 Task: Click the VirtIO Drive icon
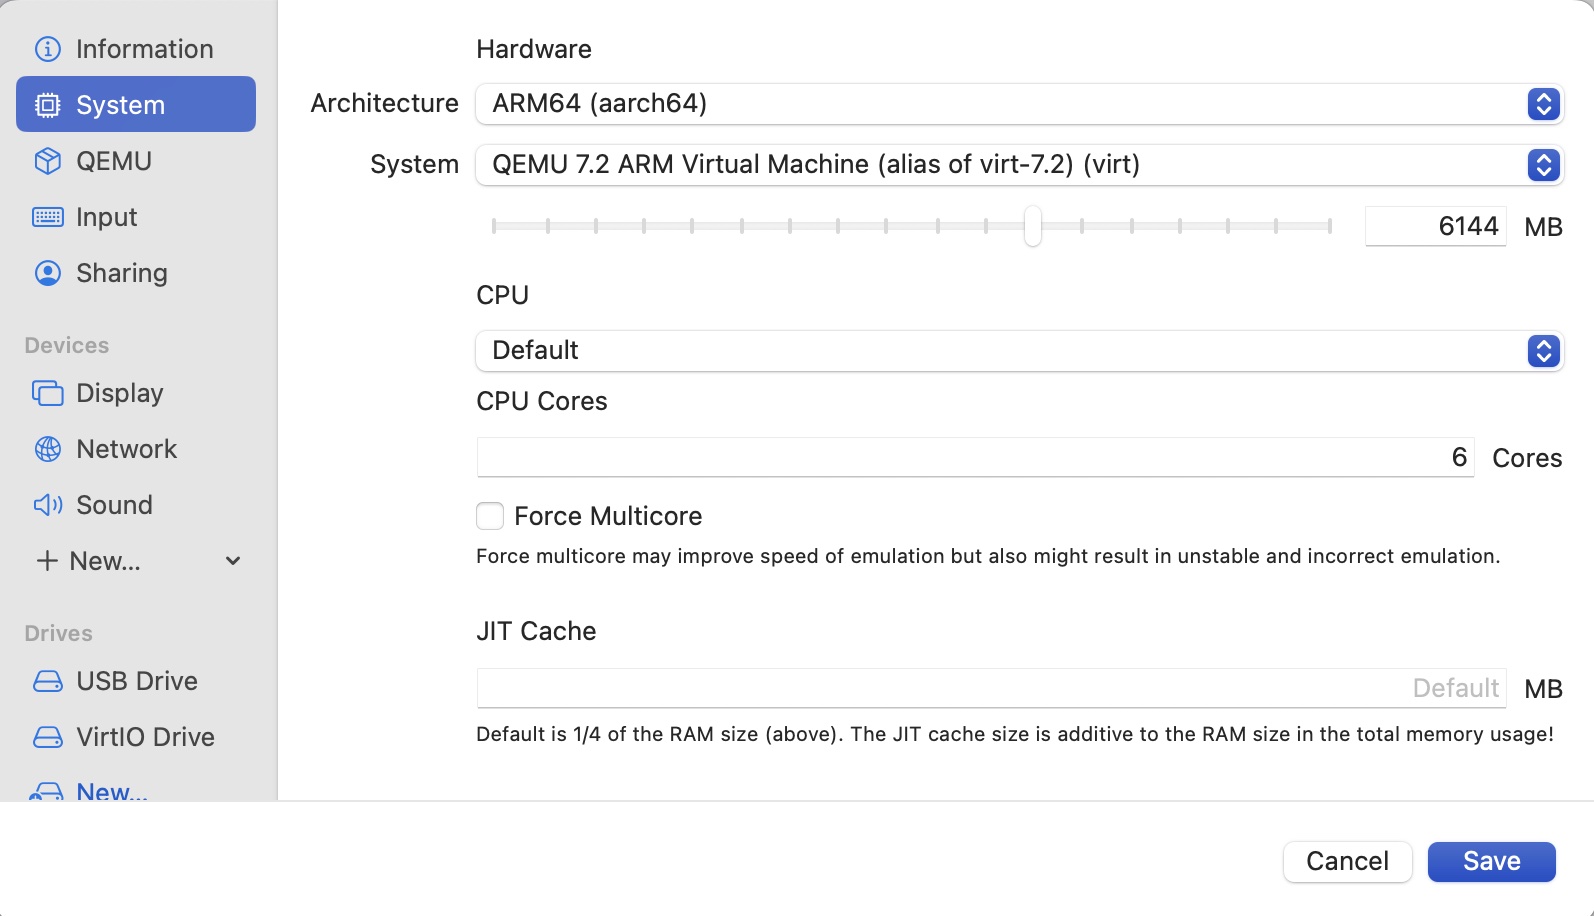pos(48,737)
